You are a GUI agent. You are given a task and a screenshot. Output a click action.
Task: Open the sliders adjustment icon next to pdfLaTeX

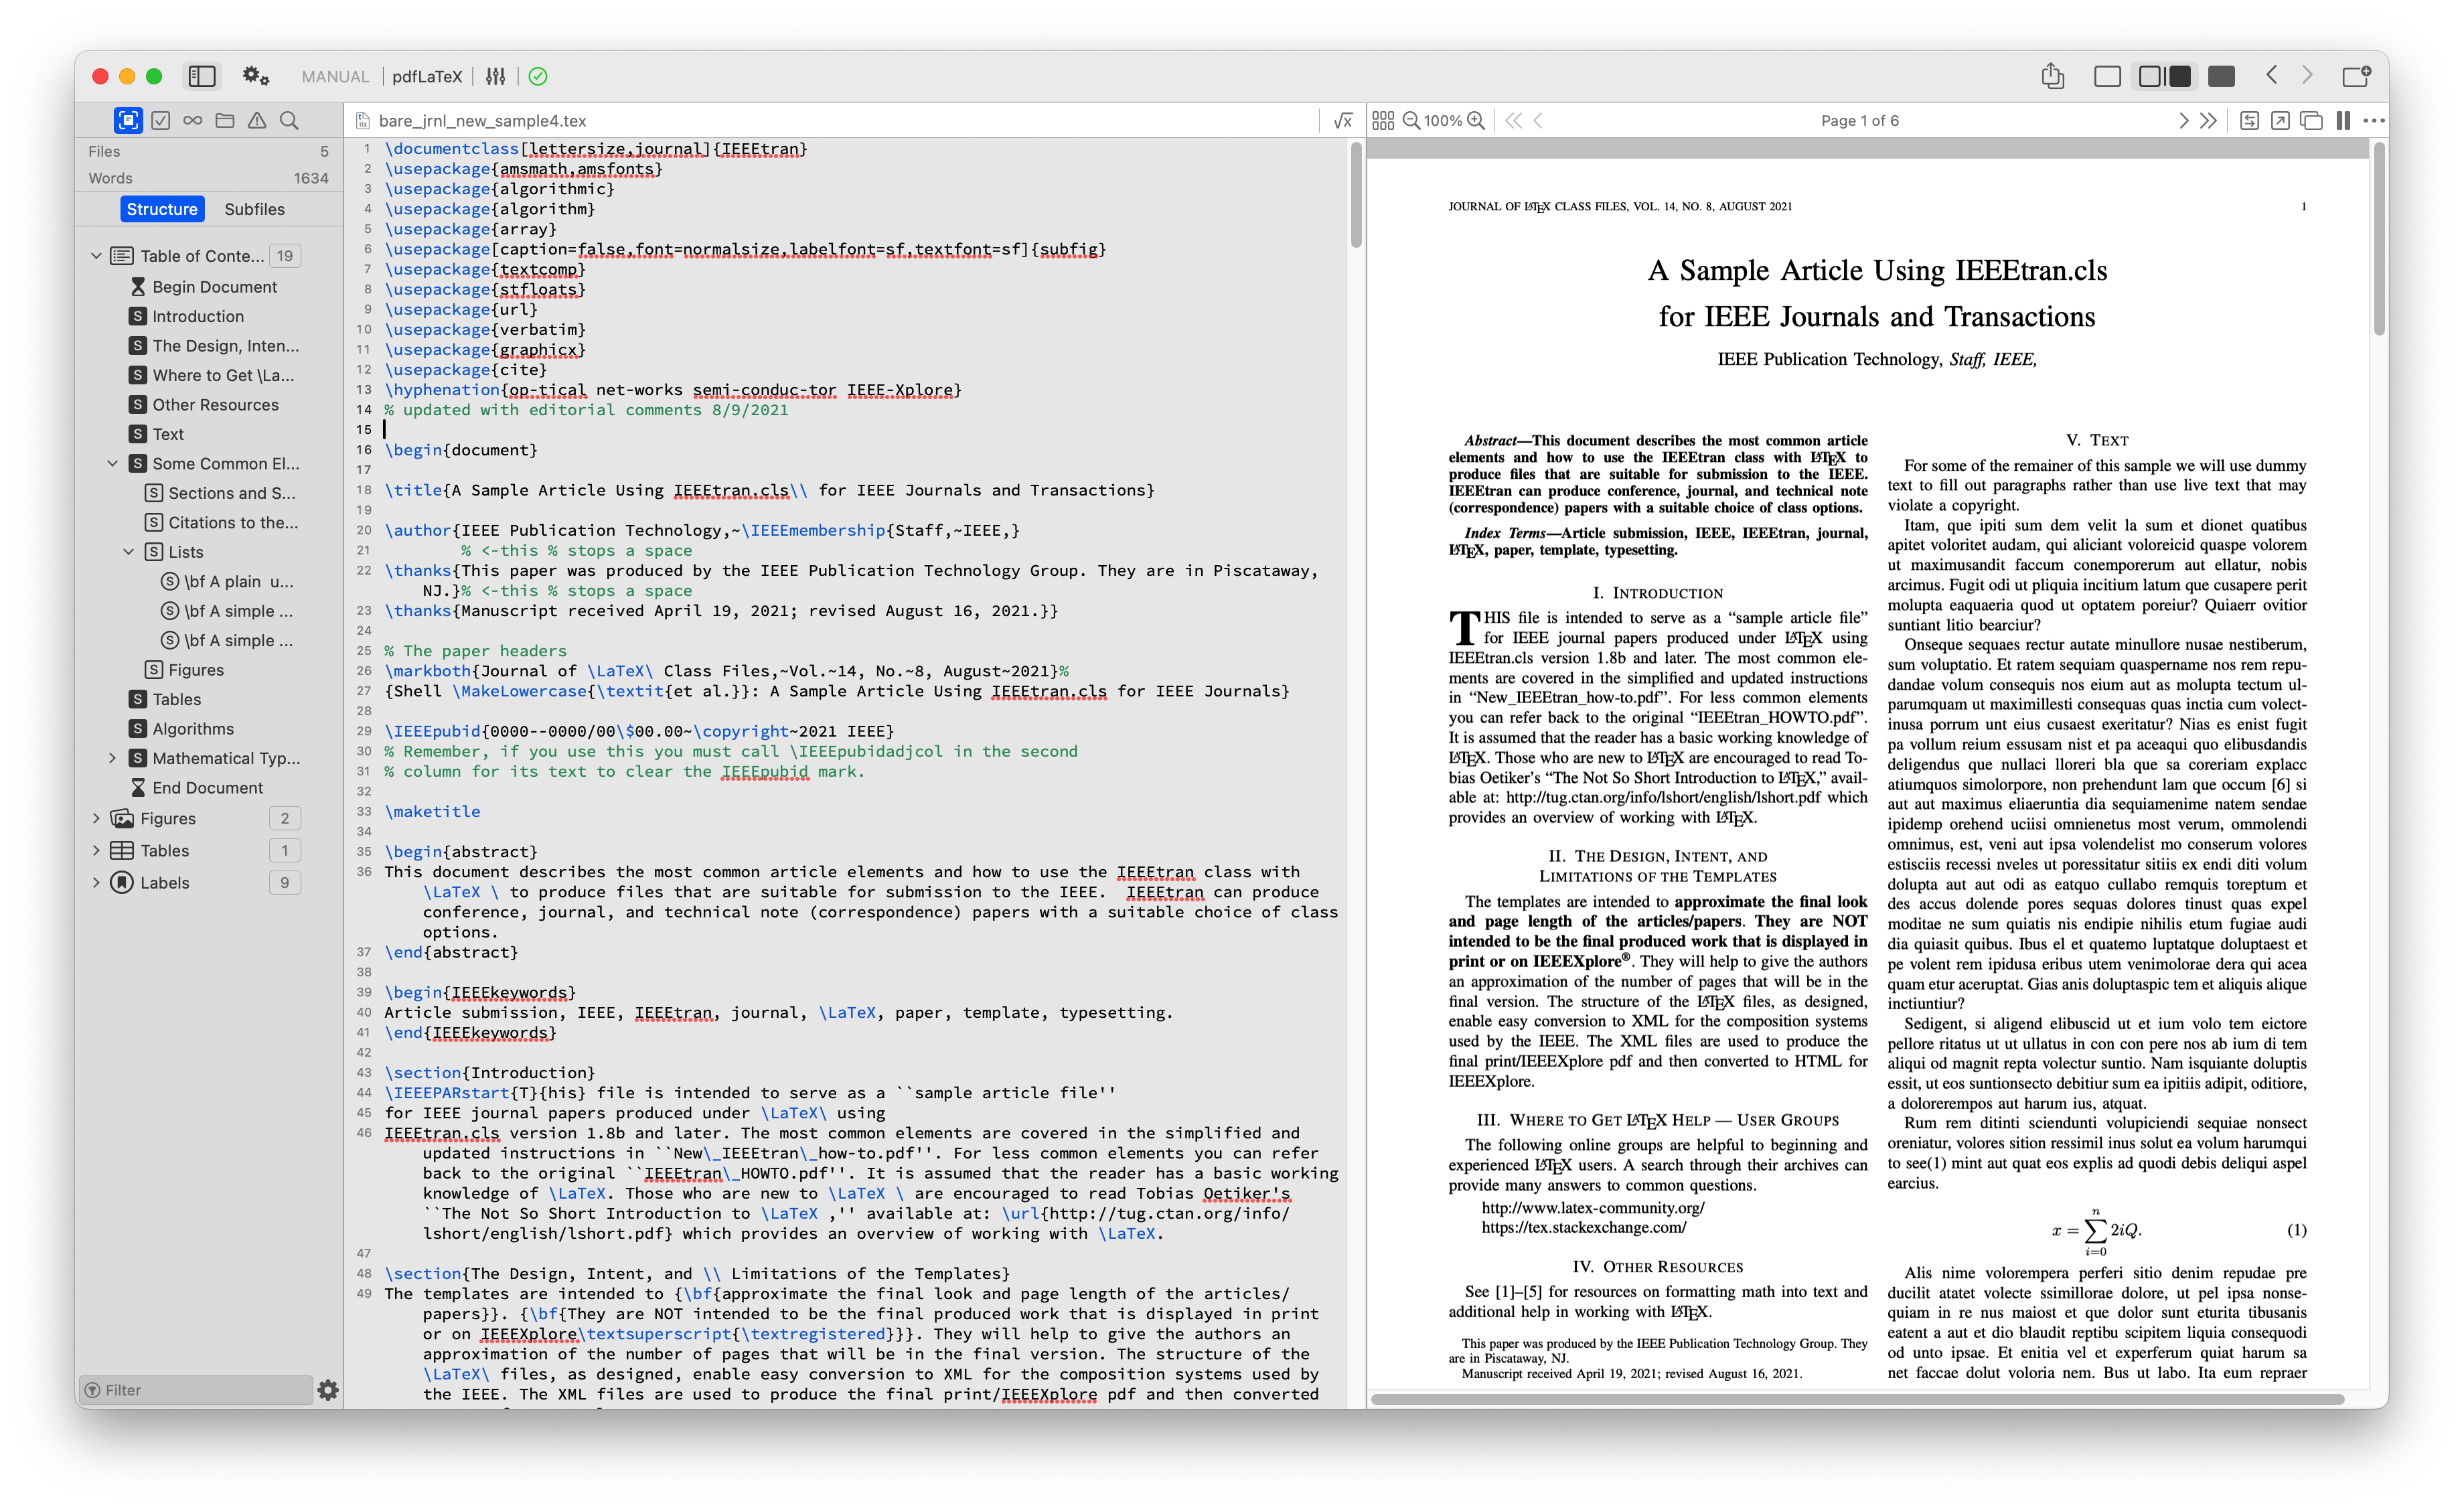pos(495,76)
